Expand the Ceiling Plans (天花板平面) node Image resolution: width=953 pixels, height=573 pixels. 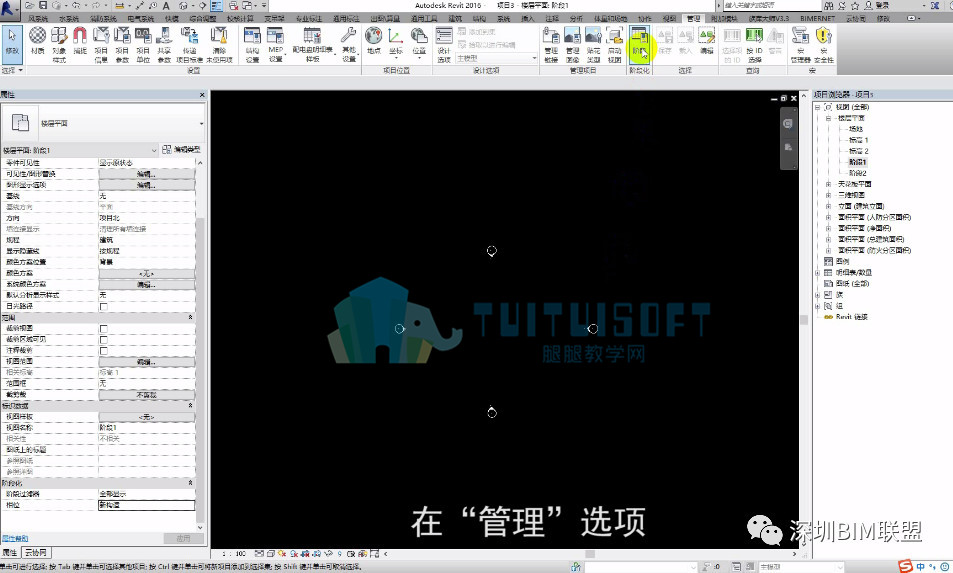click(828, 184)
